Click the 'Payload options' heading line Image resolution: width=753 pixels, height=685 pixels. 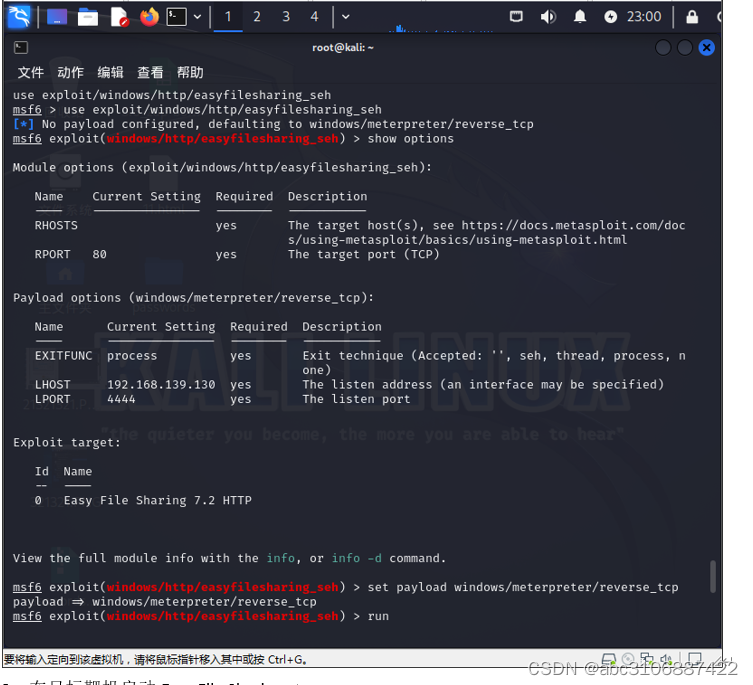point(194,298)
